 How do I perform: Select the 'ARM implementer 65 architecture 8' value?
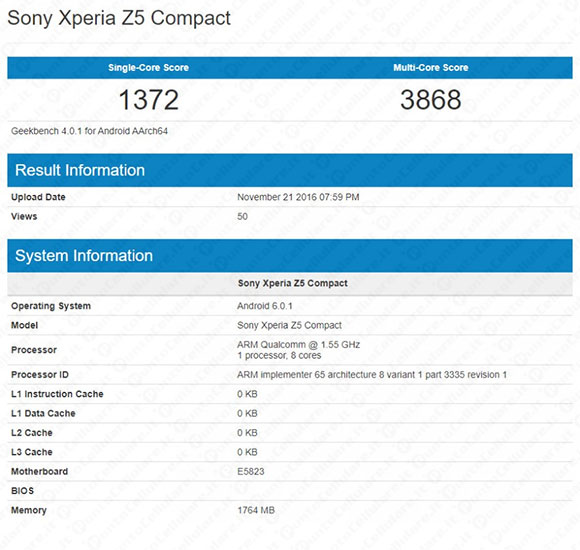(x=372, y=375)
